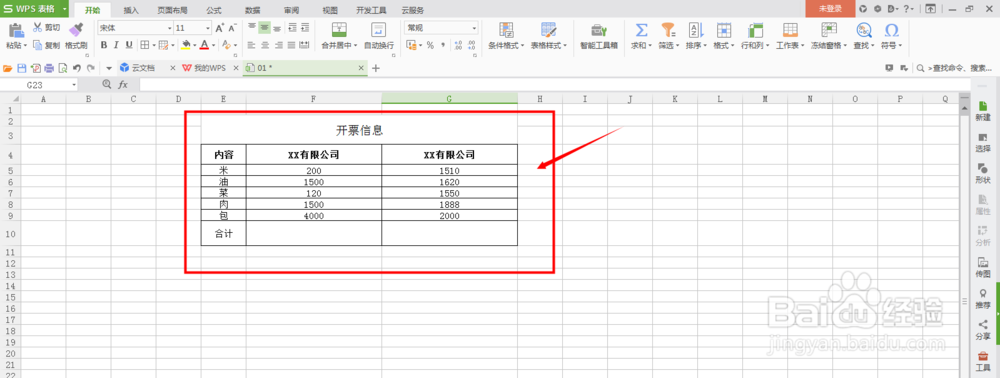Open the font name dropdown 宋体
1000x378 pixels.
click(170, 28)
